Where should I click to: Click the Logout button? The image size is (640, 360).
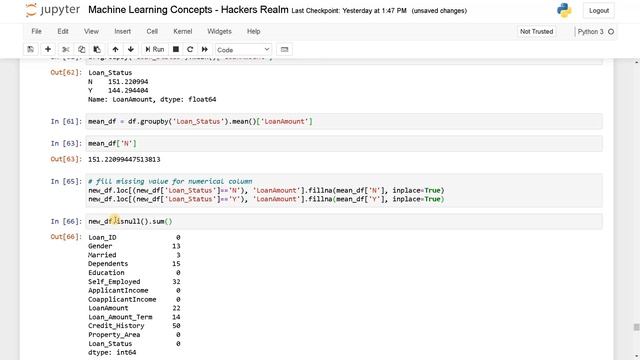[x=599, y=11]
